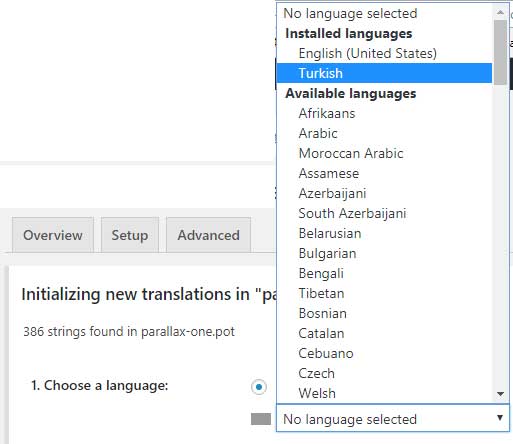The height and width of the screenshot is (444, 513).
Task: Pick Bulgarian from the language list
Action: (x=384, y=253)
